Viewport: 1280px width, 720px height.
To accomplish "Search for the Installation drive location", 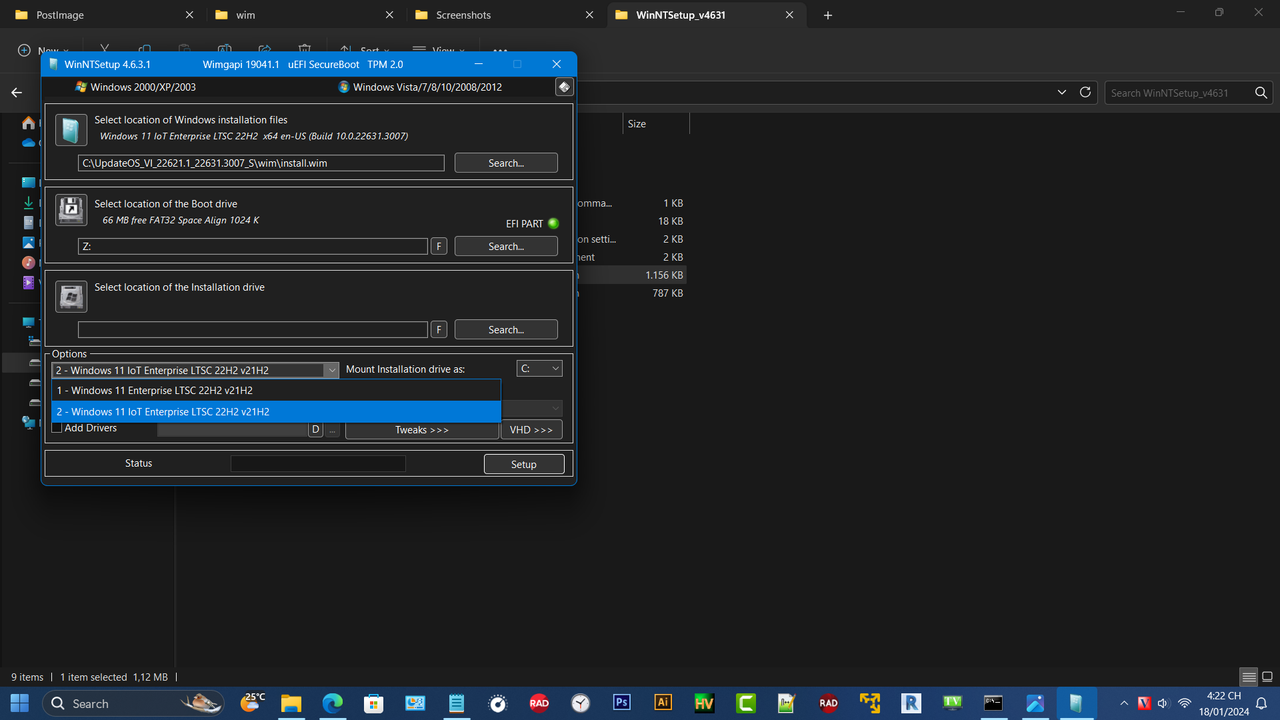I will [x=506, y=329].
